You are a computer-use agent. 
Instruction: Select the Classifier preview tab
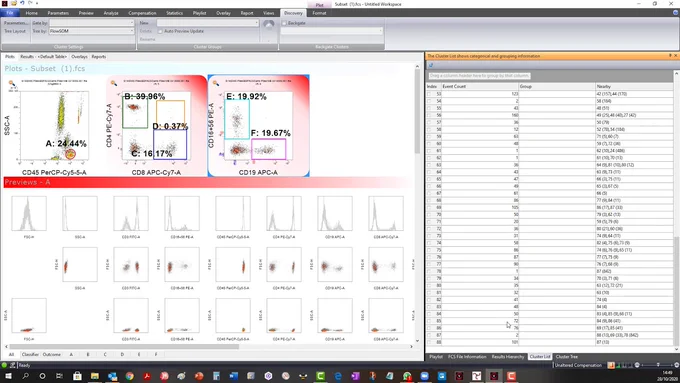click(x=30, y=354)
